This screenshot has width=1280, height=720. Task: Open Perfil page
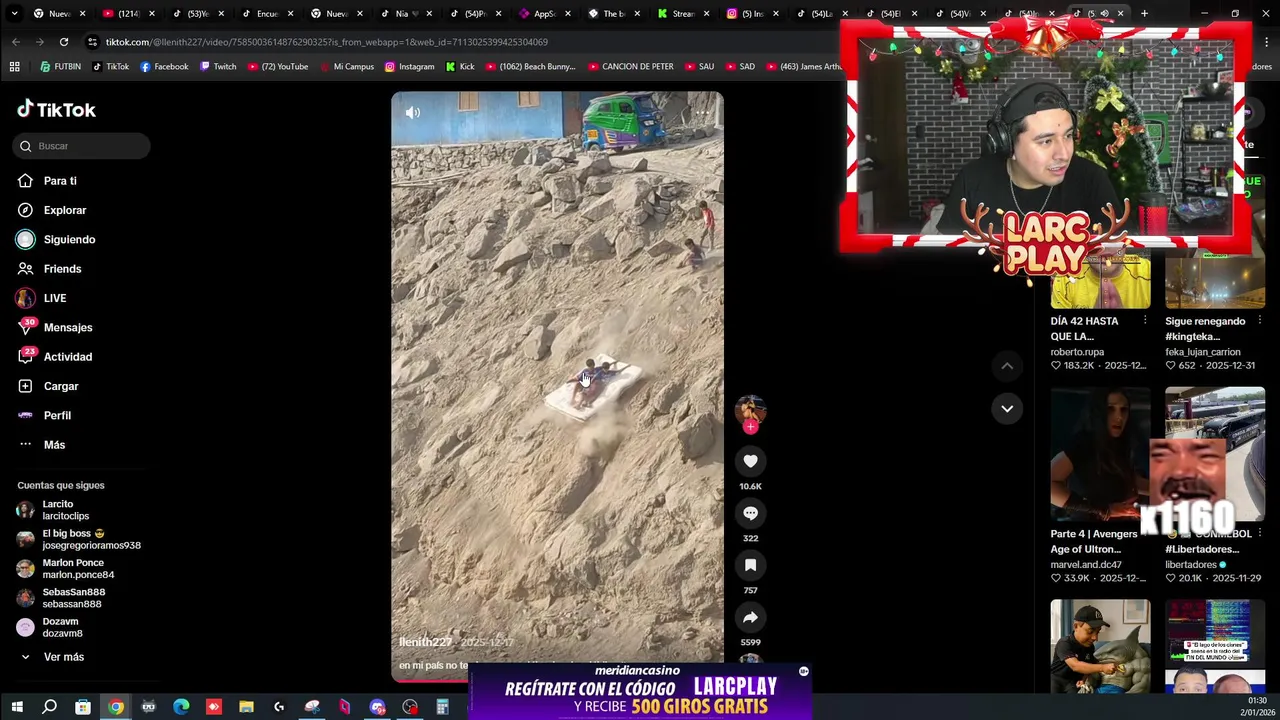[x=57, y=415]
